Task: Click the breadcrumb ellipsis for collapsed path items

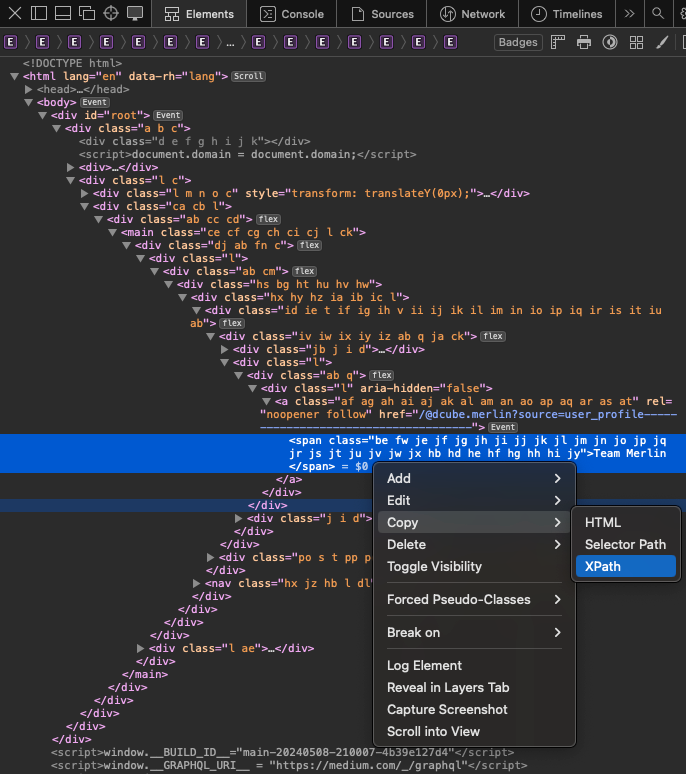Action: click(x=230, y=42)
